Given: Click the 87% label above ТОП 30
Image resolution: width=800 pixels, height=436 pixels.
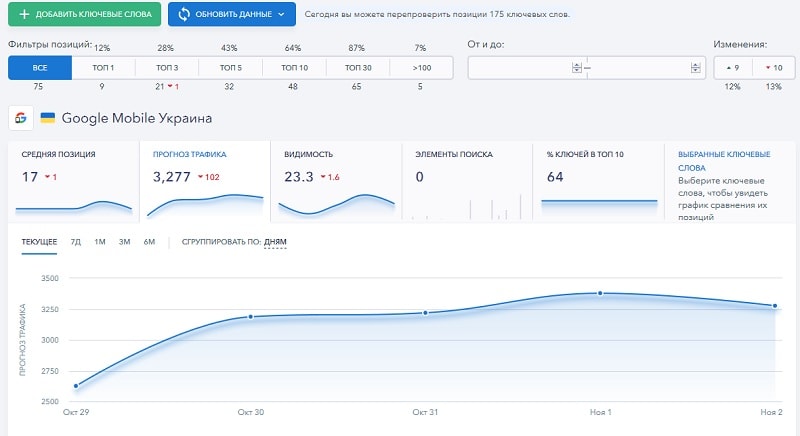Looking at the screenshot, I should (356, 48).
